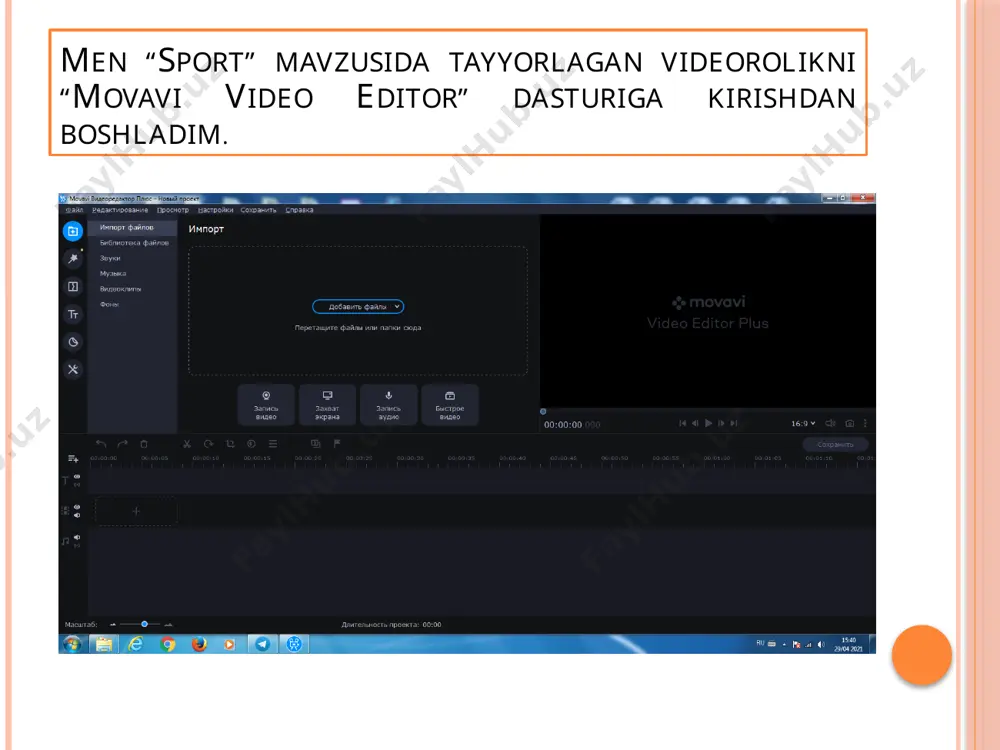Step to the previous frame
Image resolution: width=1000 pixels, height=750 pixels.
tap(695, 423)
